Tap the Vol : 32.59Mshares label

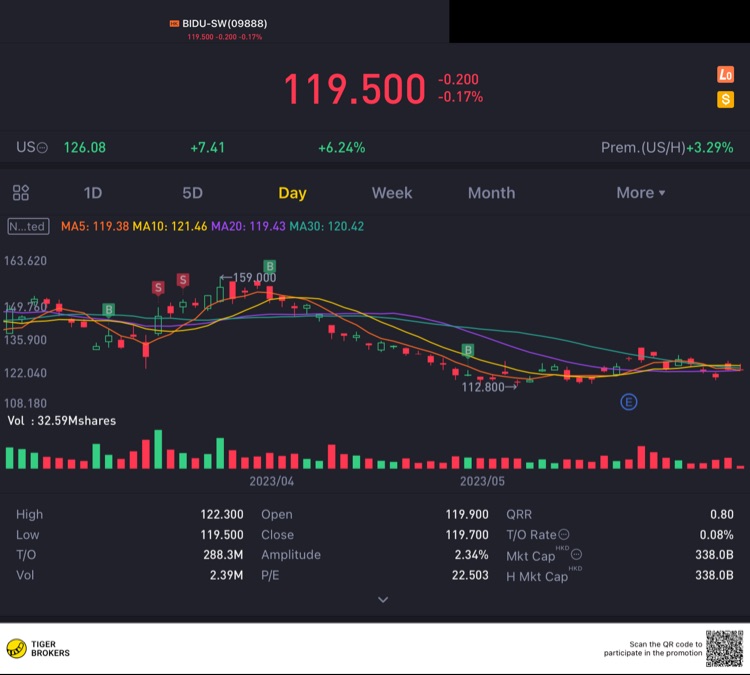coord(61,420)
